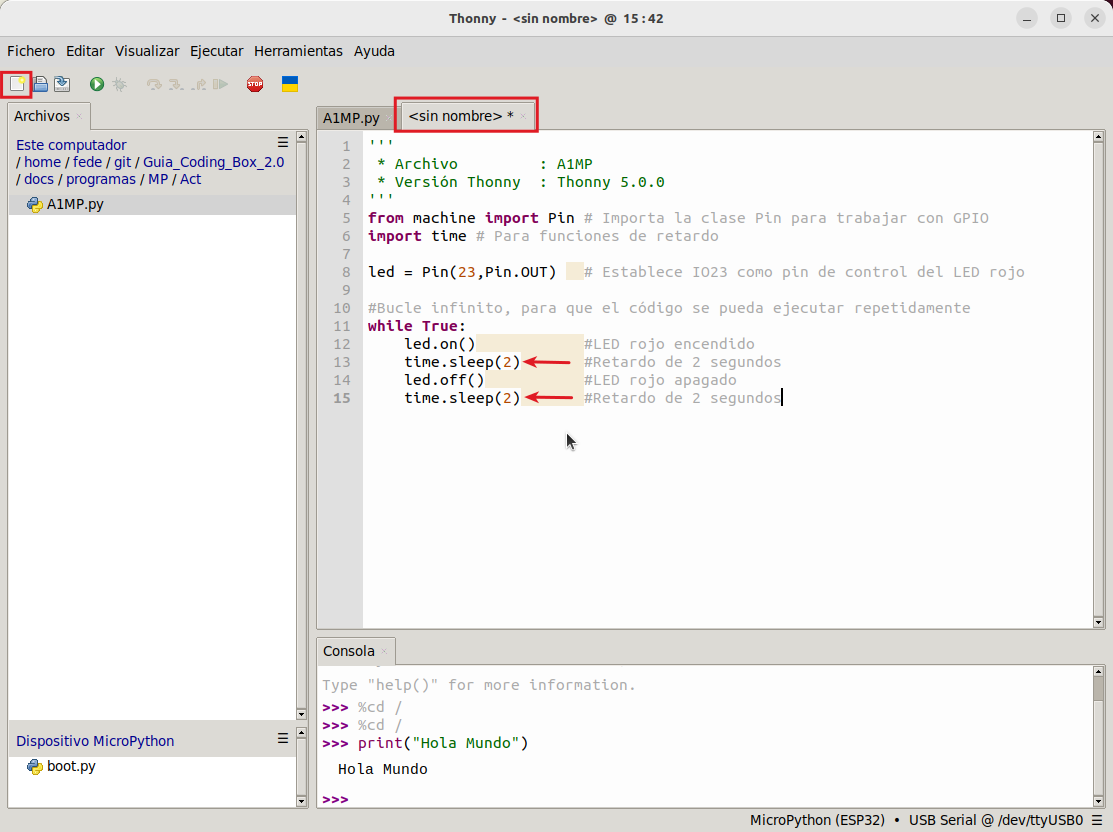Click the New file toolbar icon
Image resolution: width=1113 pixels, height=832 pixels.
pyautogui.click(x=17, y=84)
